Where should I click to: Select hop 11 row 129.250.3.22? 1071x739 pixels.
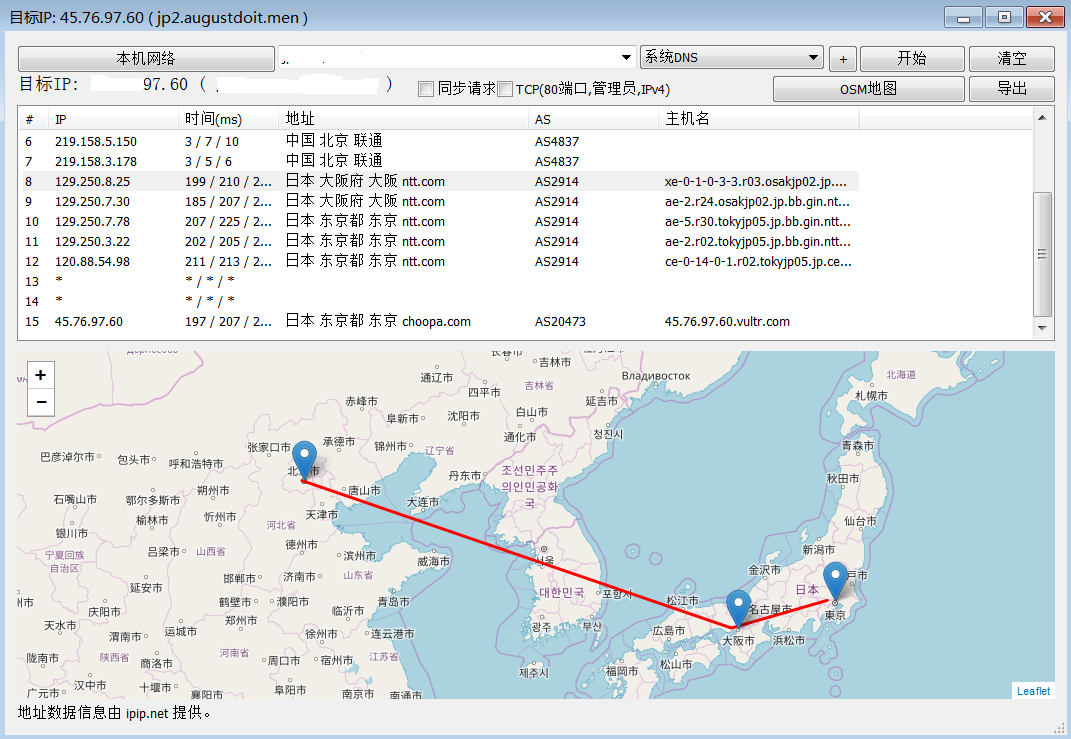[439, 242]
